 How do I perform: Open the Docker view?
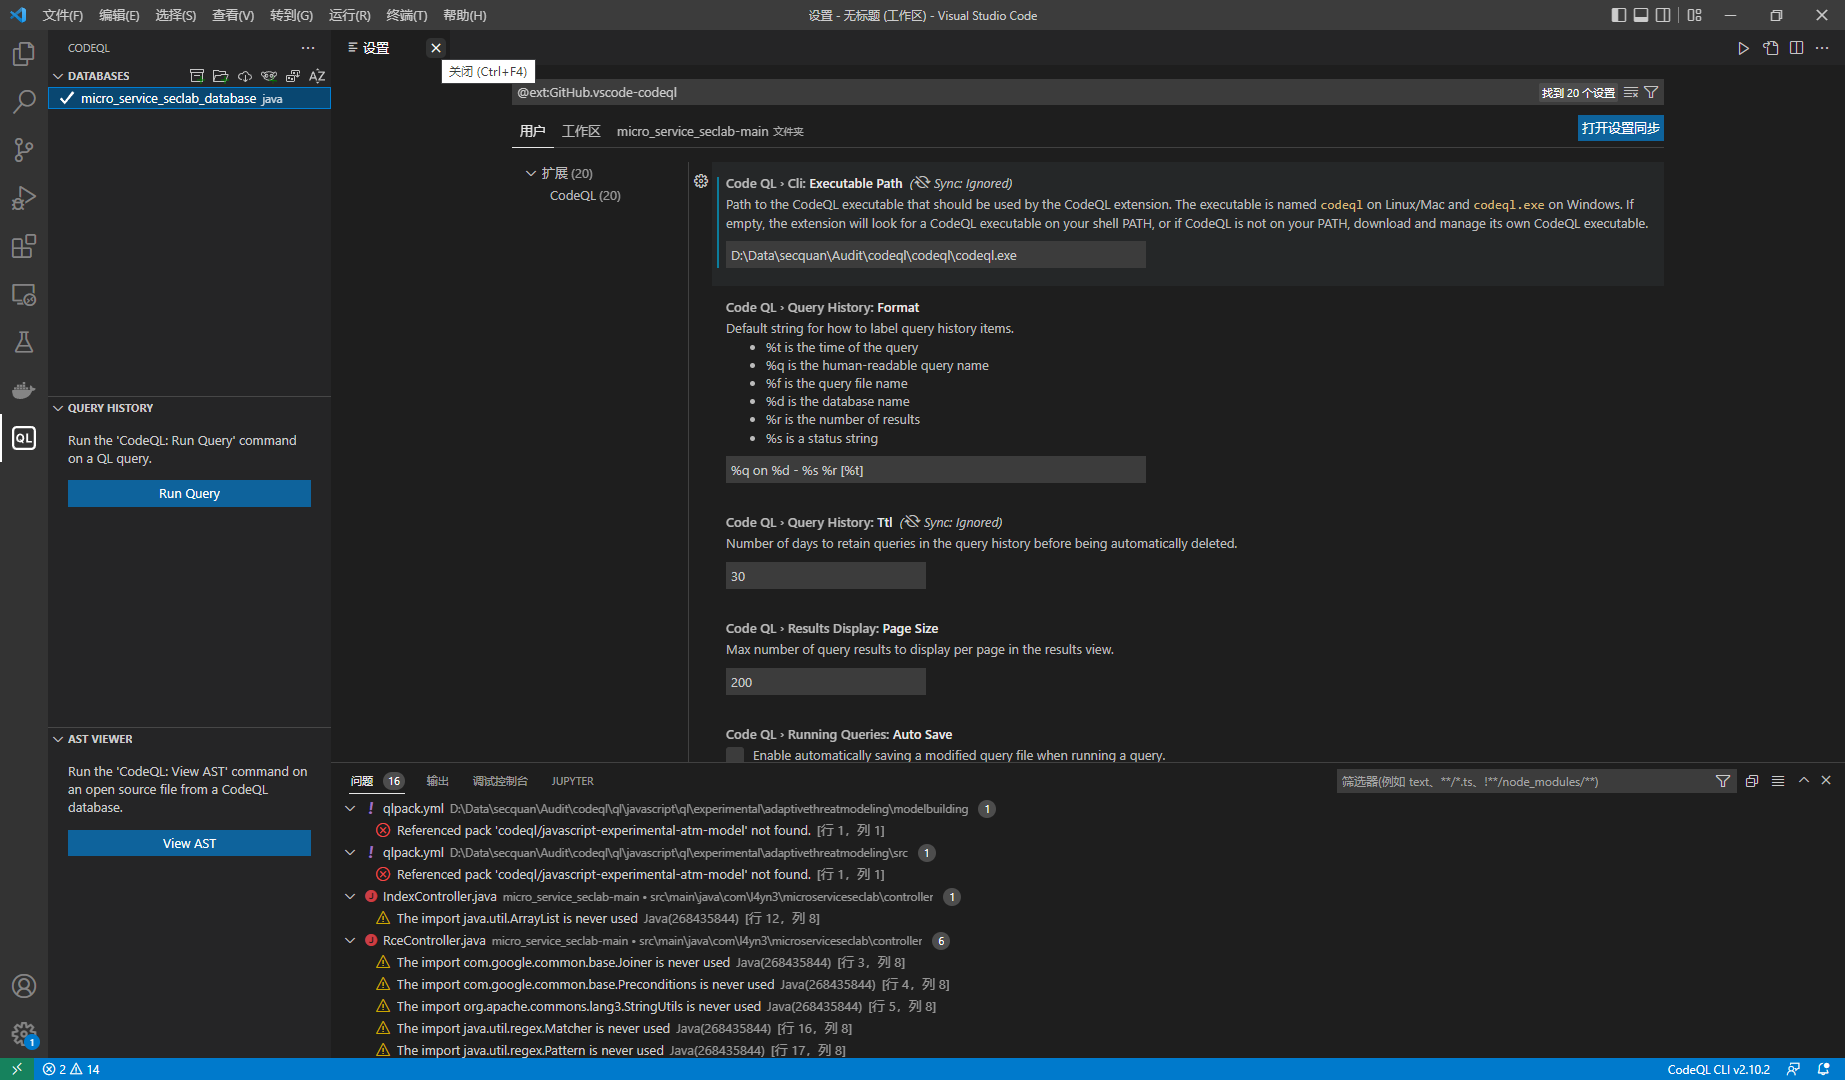pos(24,390)
